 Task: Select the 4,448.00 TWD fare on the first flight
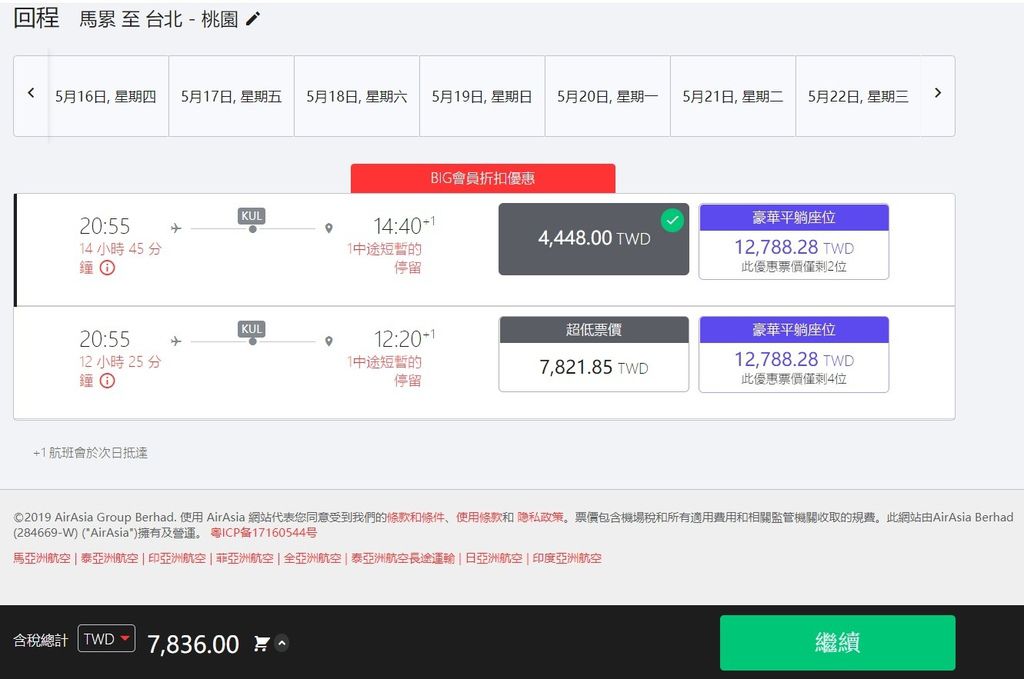coord(593,239)
